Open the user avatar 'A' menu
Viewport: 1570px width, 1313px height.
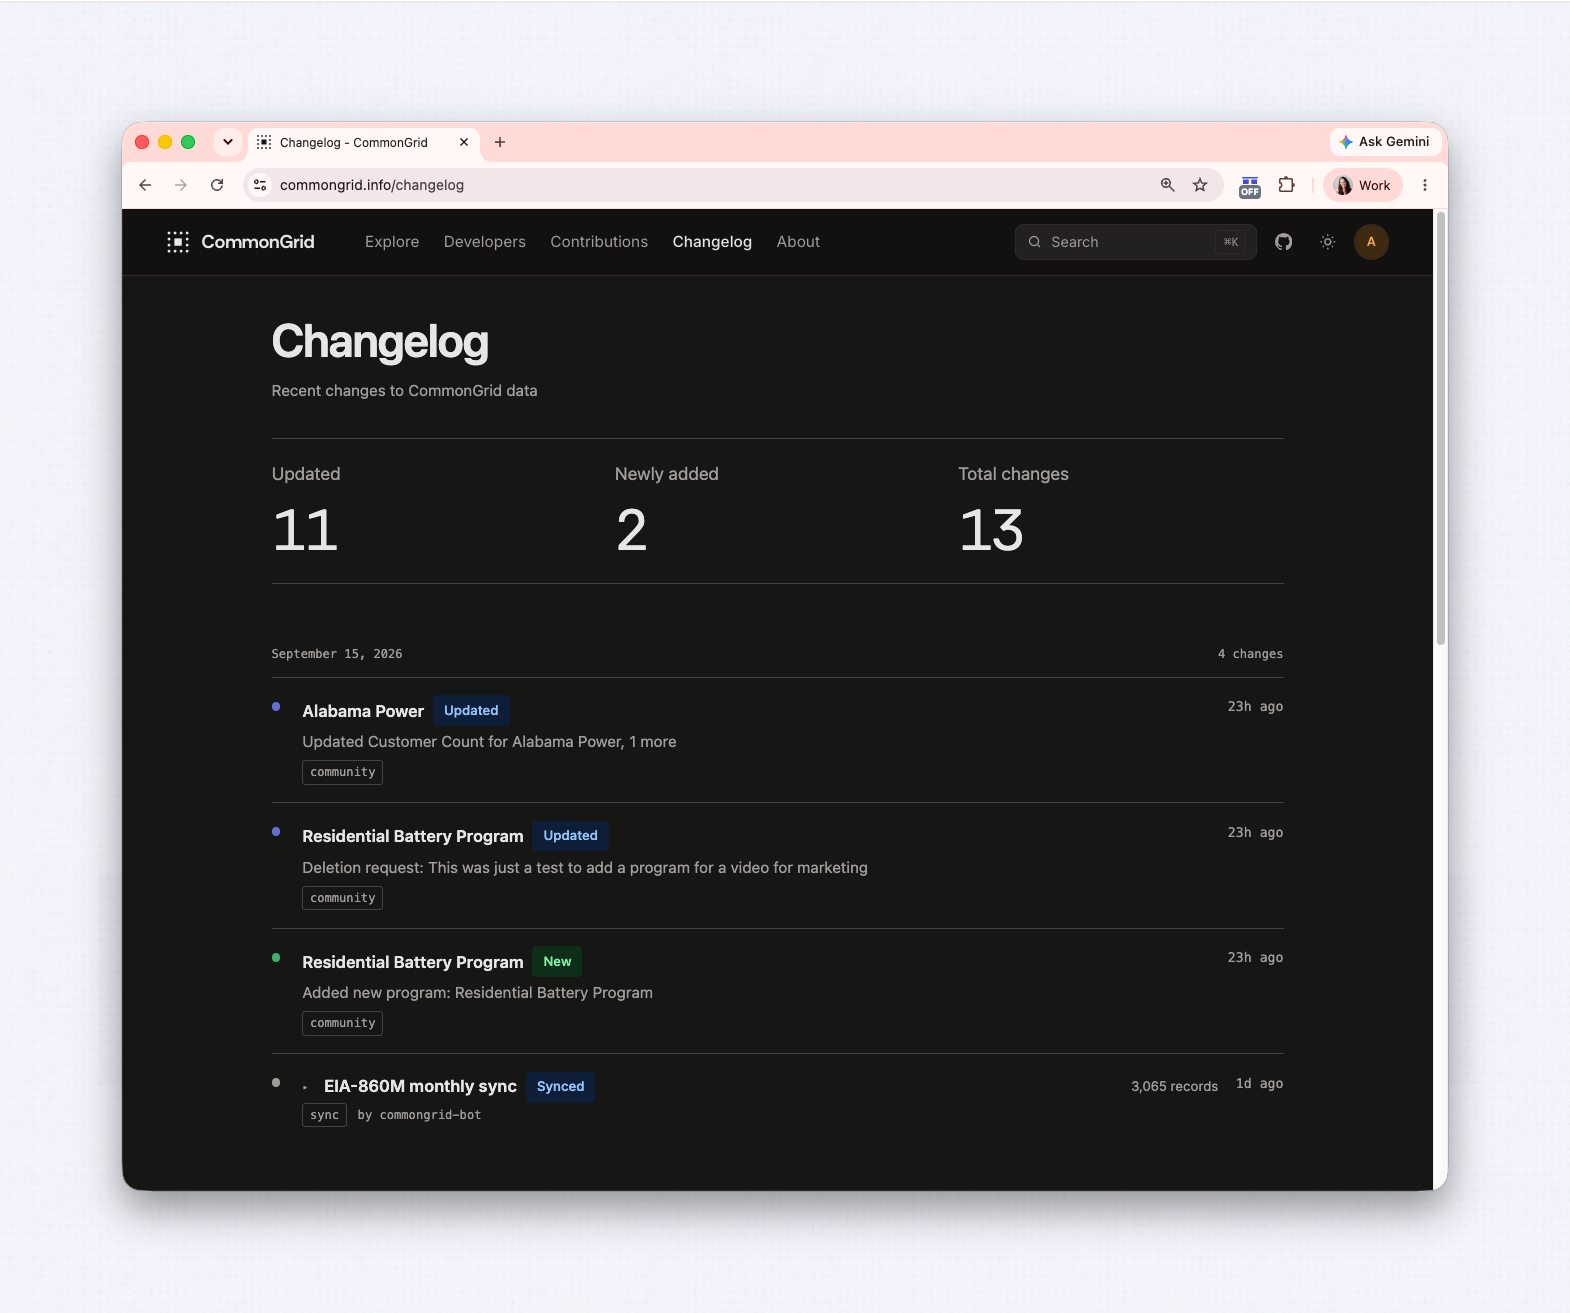tap(1371, 242)
